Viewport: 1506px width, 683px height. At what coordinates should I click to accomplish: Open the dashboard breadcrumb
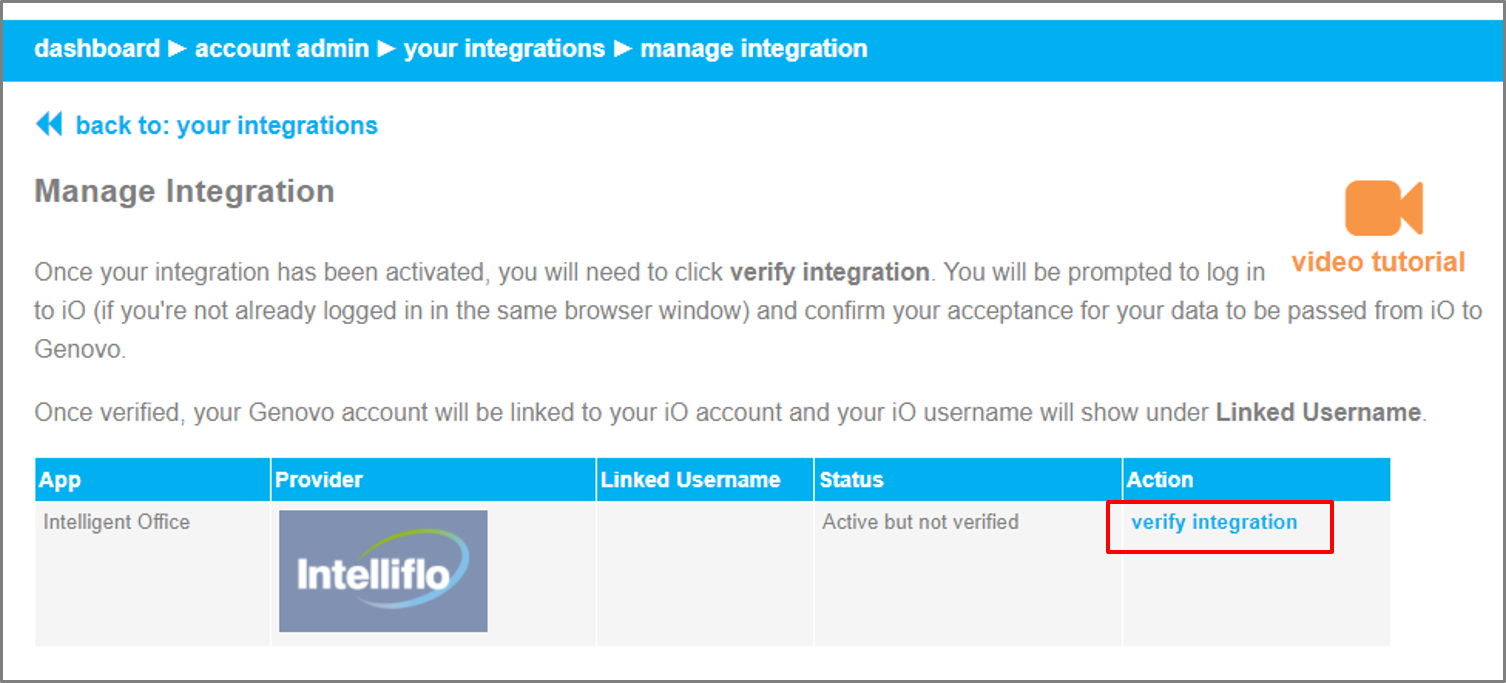[97, 48]
